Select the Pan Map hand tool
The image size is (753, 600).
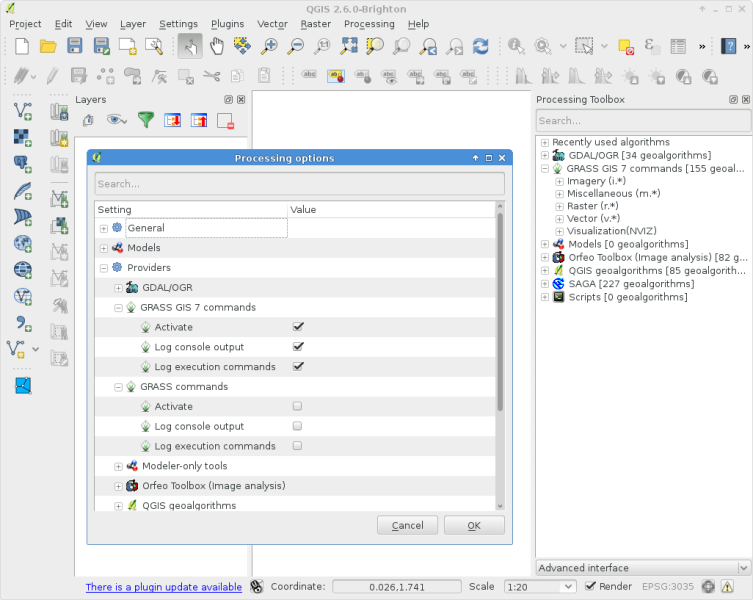click(217, 46)
